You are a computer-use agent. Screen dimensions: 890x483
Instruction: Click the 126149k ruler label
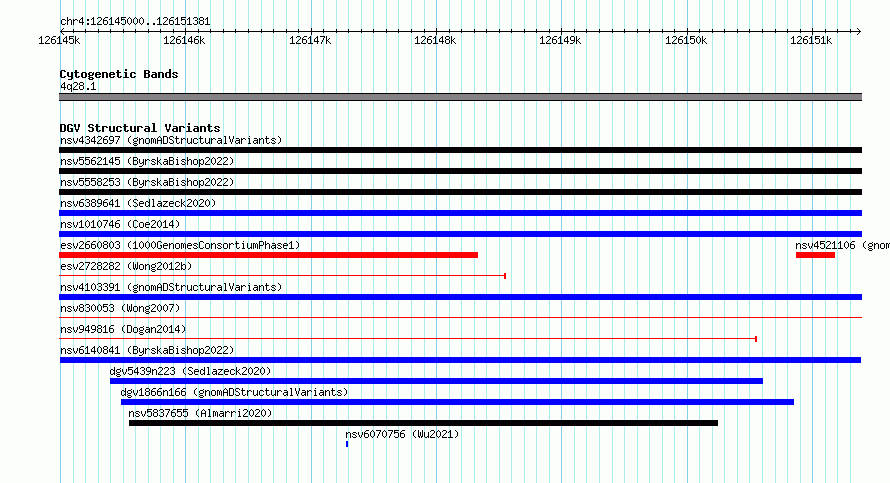[560, 40]
